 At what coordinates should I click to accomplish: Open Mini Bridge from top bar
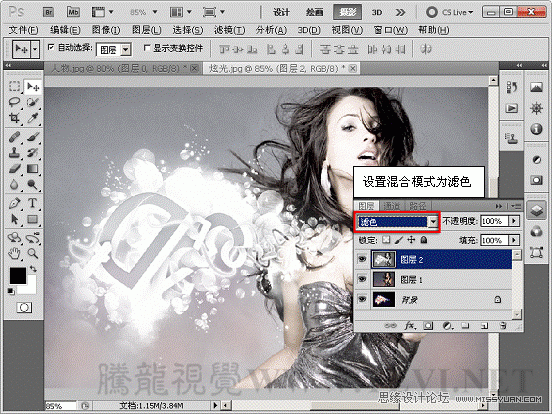coord(73,12)
